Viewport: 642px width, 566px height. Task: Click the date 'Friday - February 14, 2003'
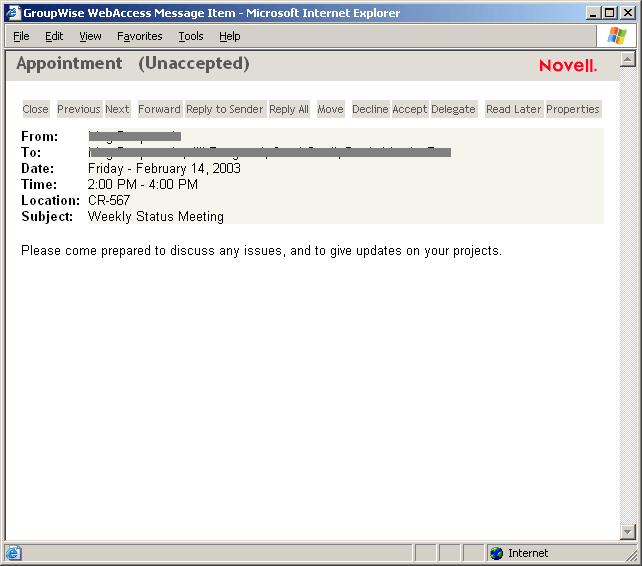coord(164,168)
